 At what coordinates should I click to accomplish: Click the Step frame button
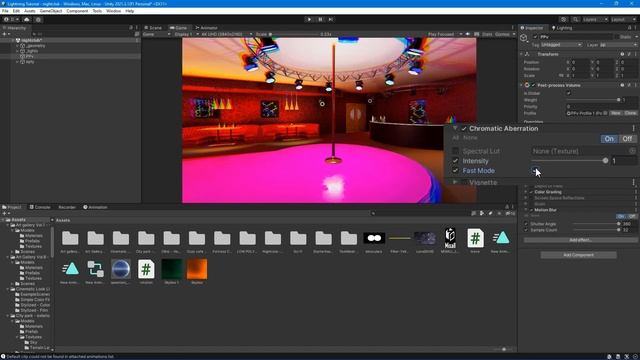pyautogui.click(x=331, y=19)
